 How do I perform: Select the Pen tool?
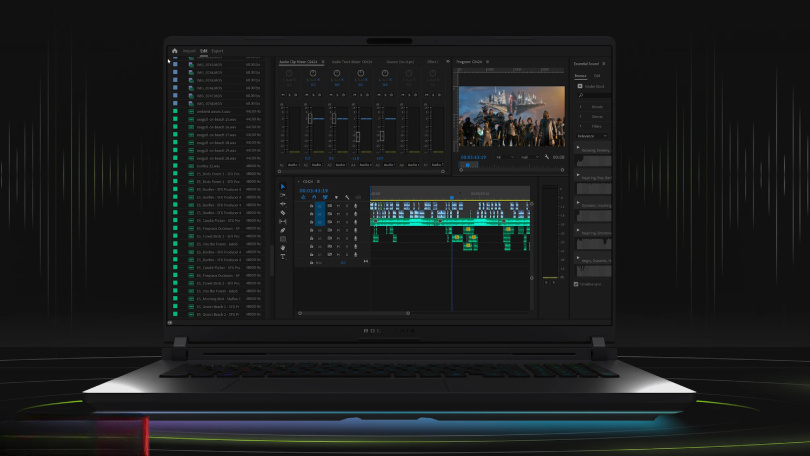click(283, 230)
